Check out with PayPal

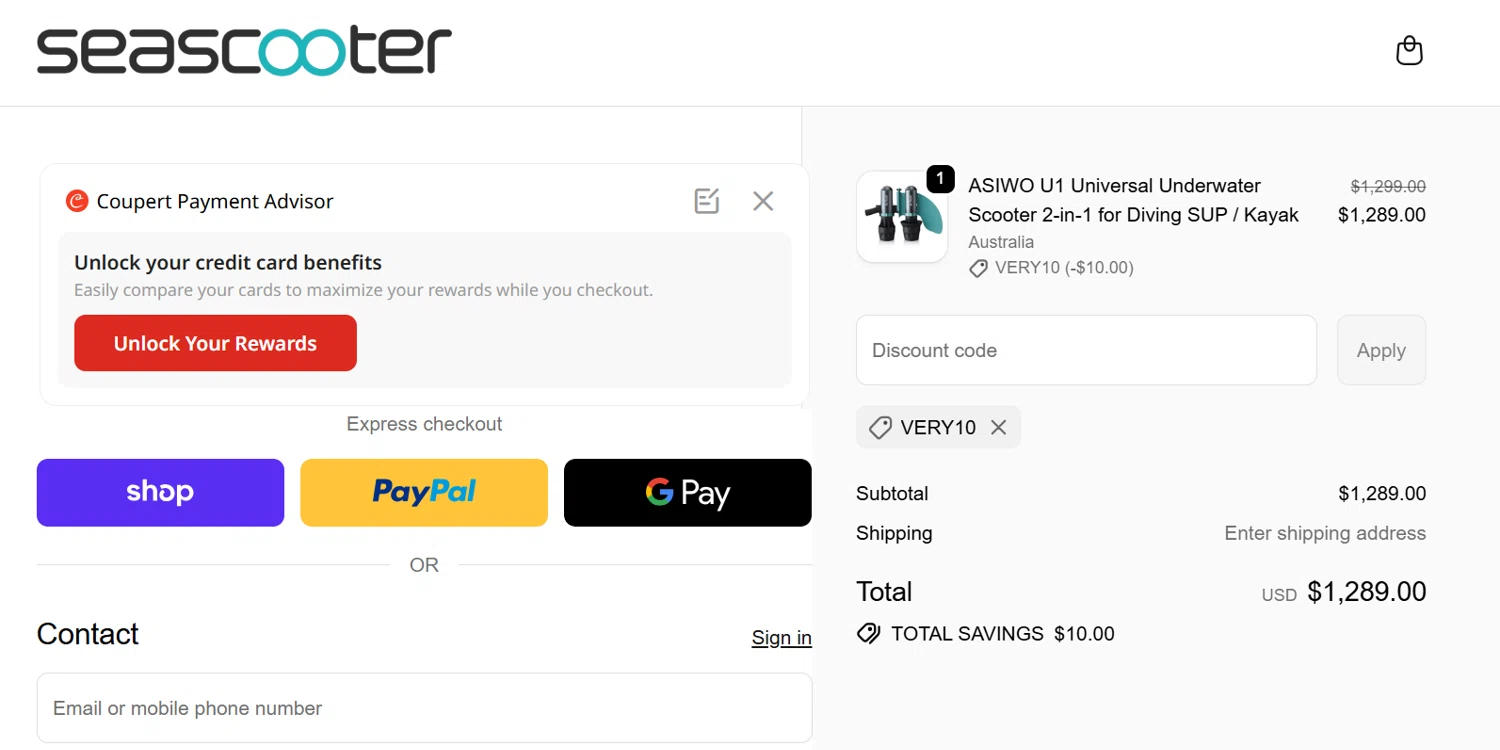(424, 492)
